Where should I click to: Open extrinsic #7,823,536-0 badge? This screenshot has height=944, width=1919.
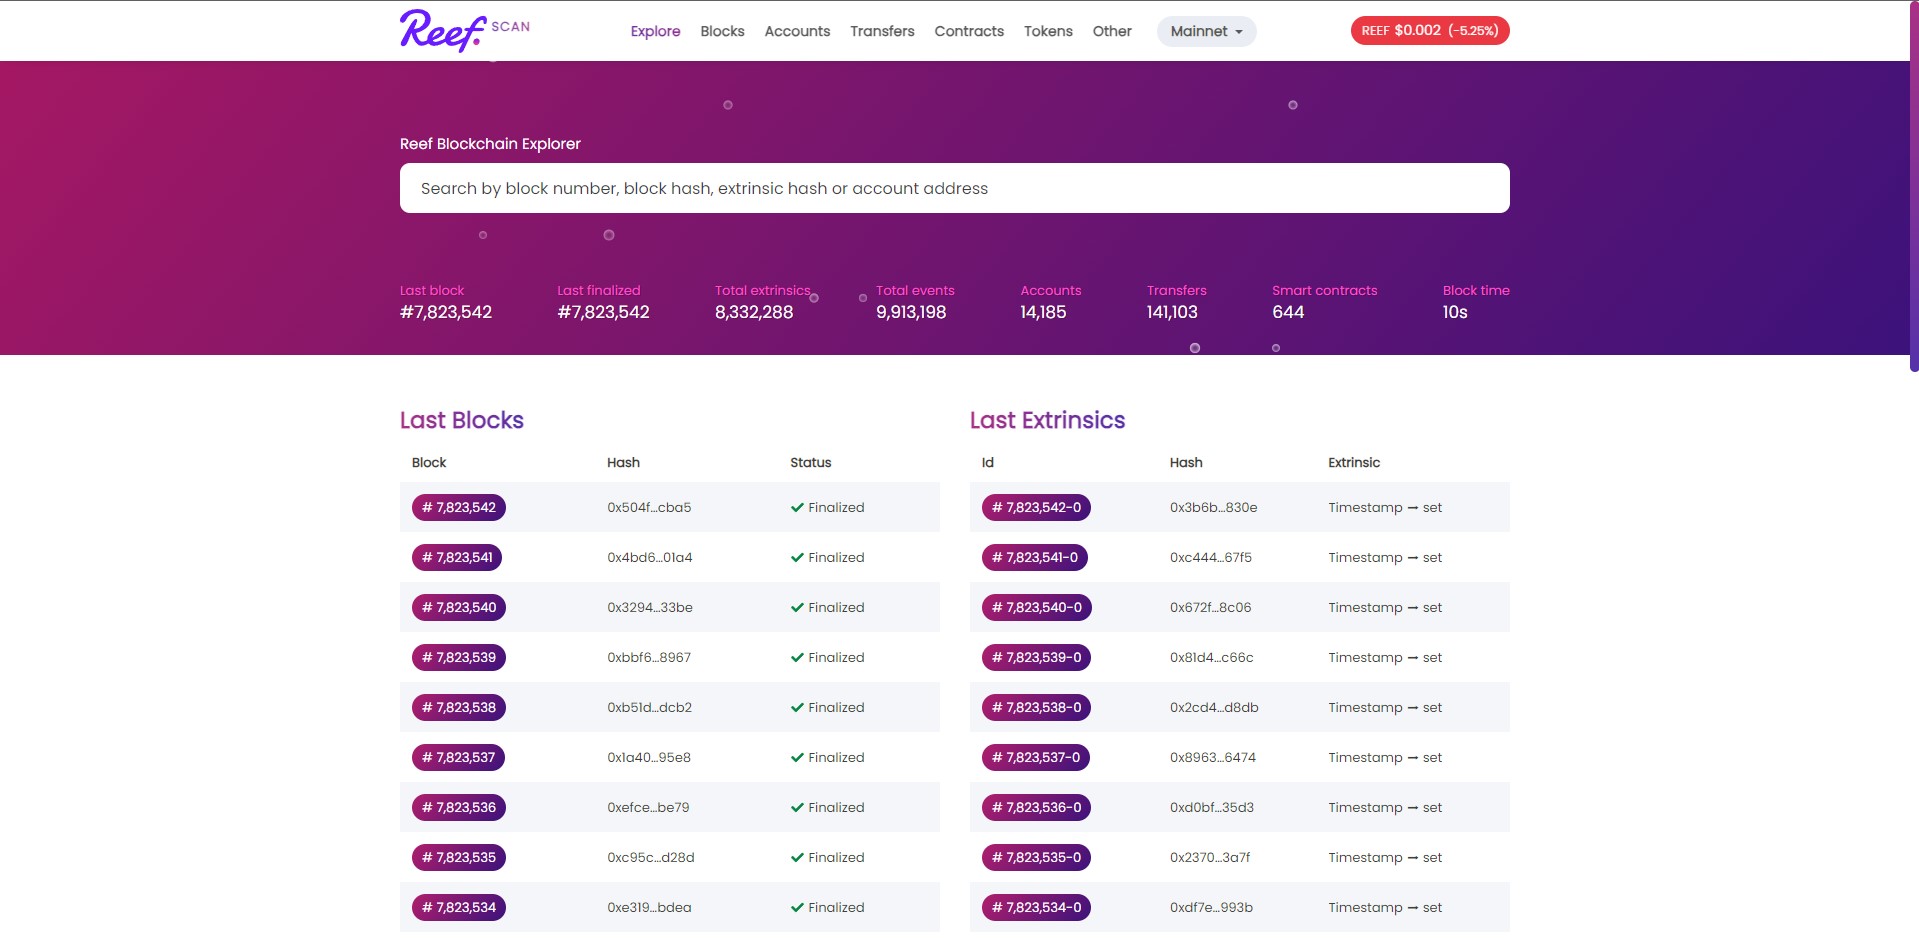click(x=1035, y=807)
